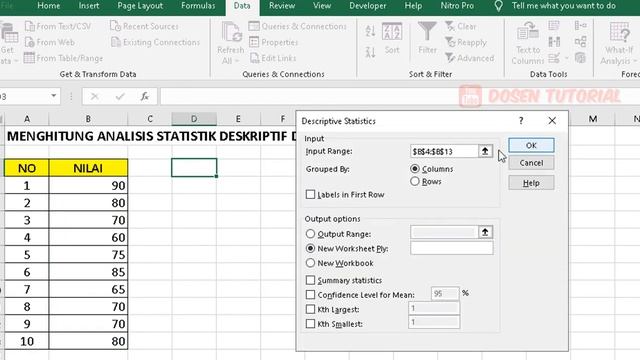Open Queries & Connections pane
The image size is (640, 360).
[298, 27]
